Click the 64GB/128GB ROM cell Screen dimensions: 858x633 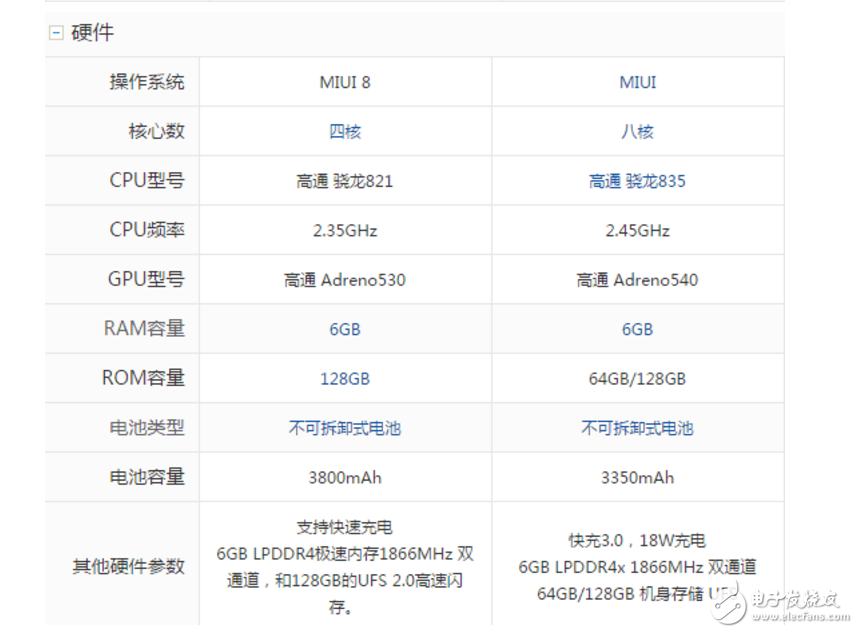(637, 378)
